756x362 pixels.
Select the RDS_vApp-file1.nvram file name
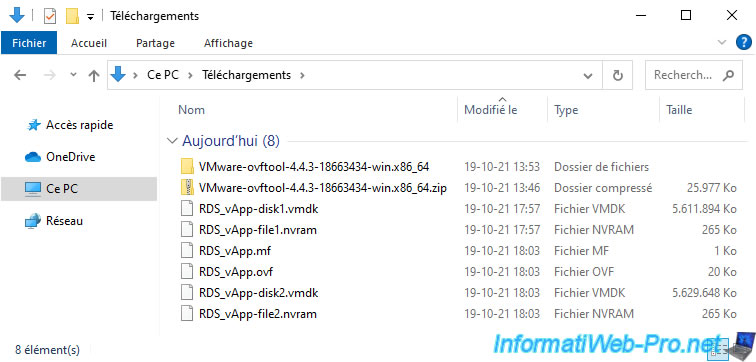(258, 230)
